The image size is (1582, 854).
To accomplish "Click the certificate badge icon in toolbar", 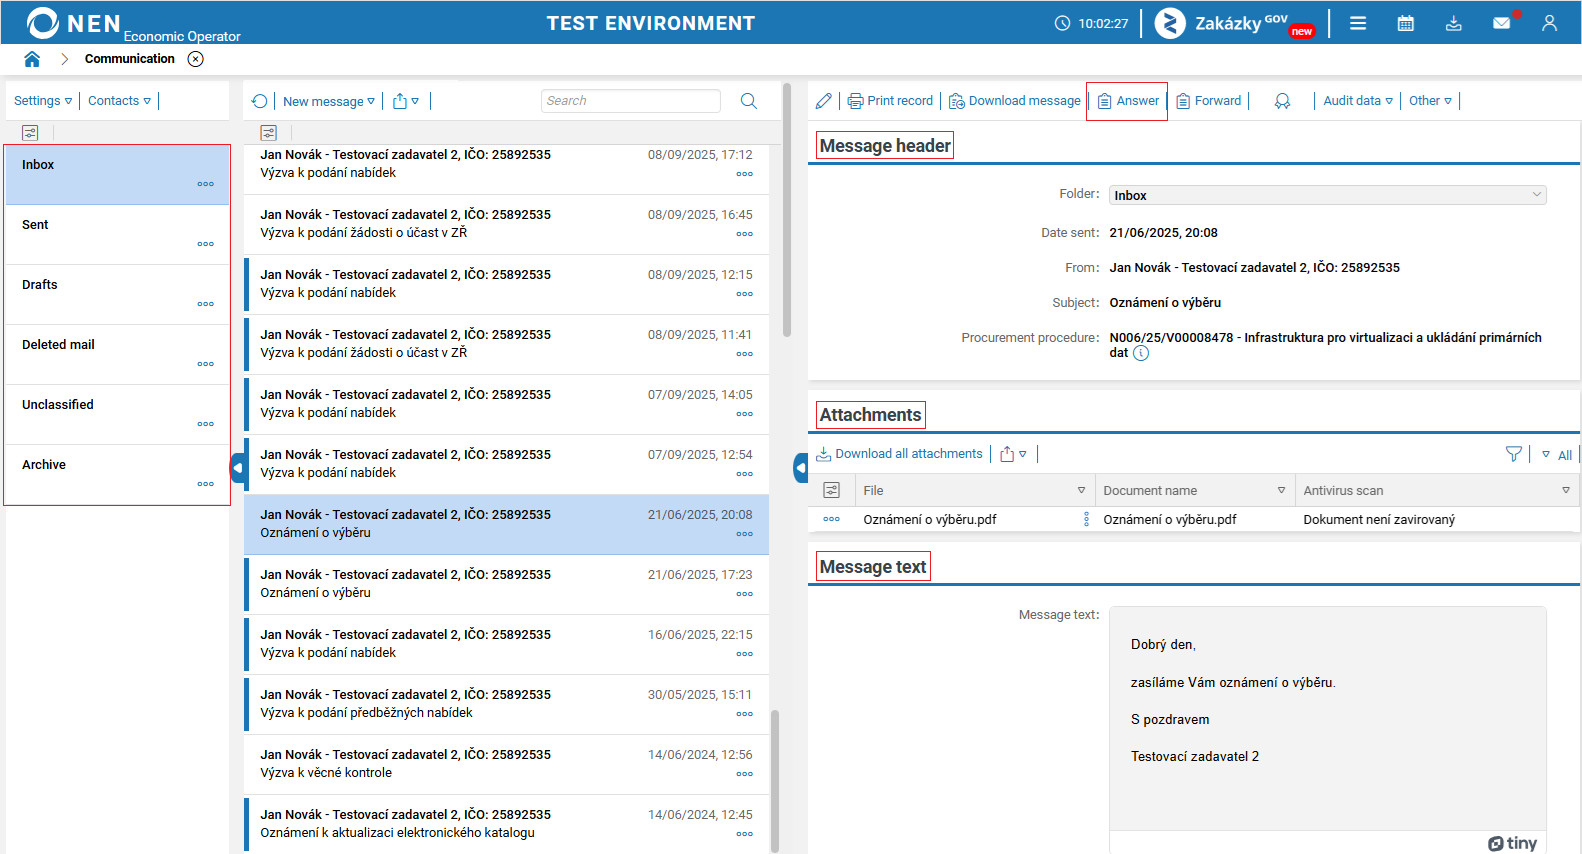I will 1282,101.
